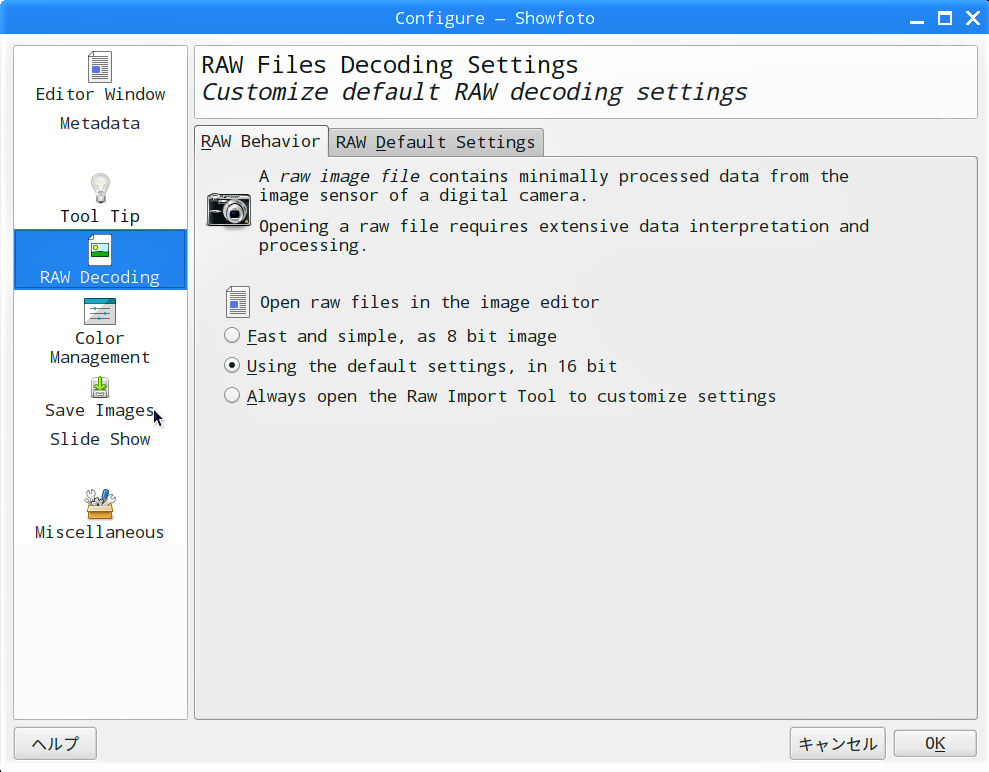Click the ヘルプ help button
The width and height of the screenshot is (989, 772).
click(56, 744)
